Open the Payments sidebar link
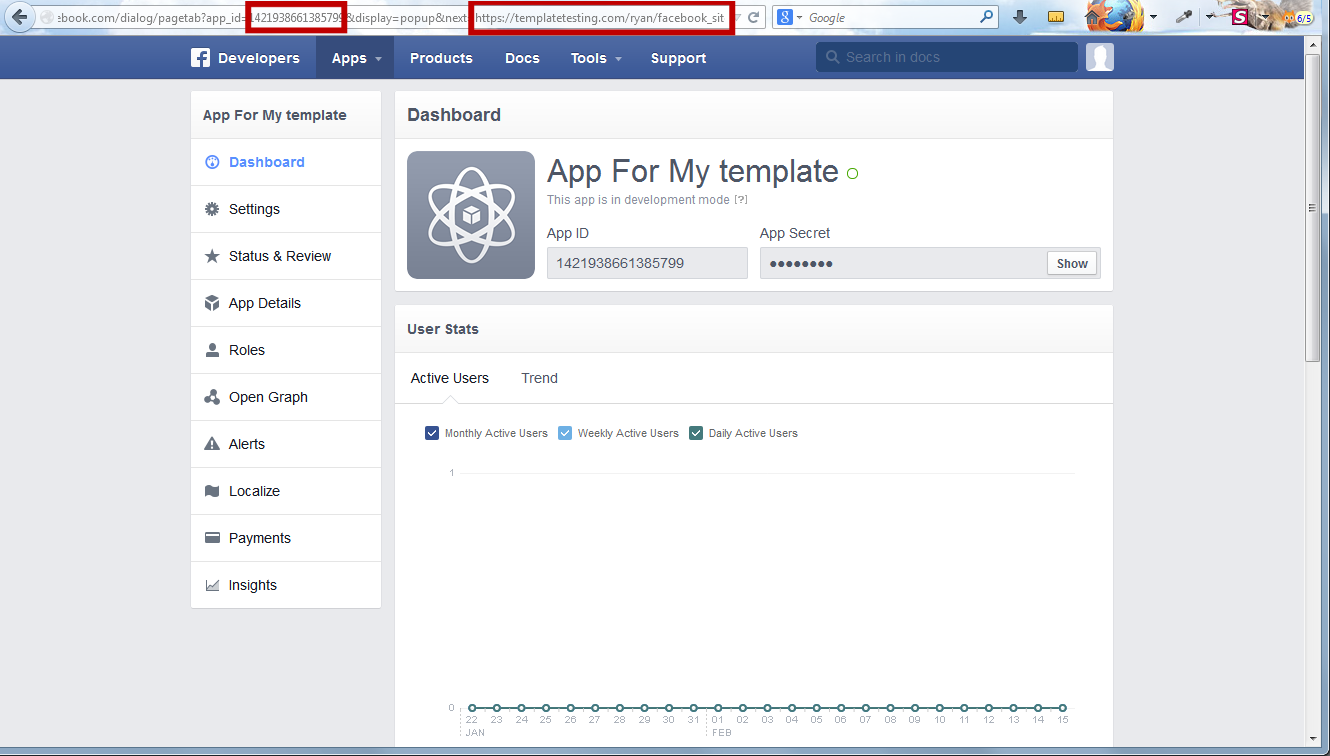 pos(286,538)
